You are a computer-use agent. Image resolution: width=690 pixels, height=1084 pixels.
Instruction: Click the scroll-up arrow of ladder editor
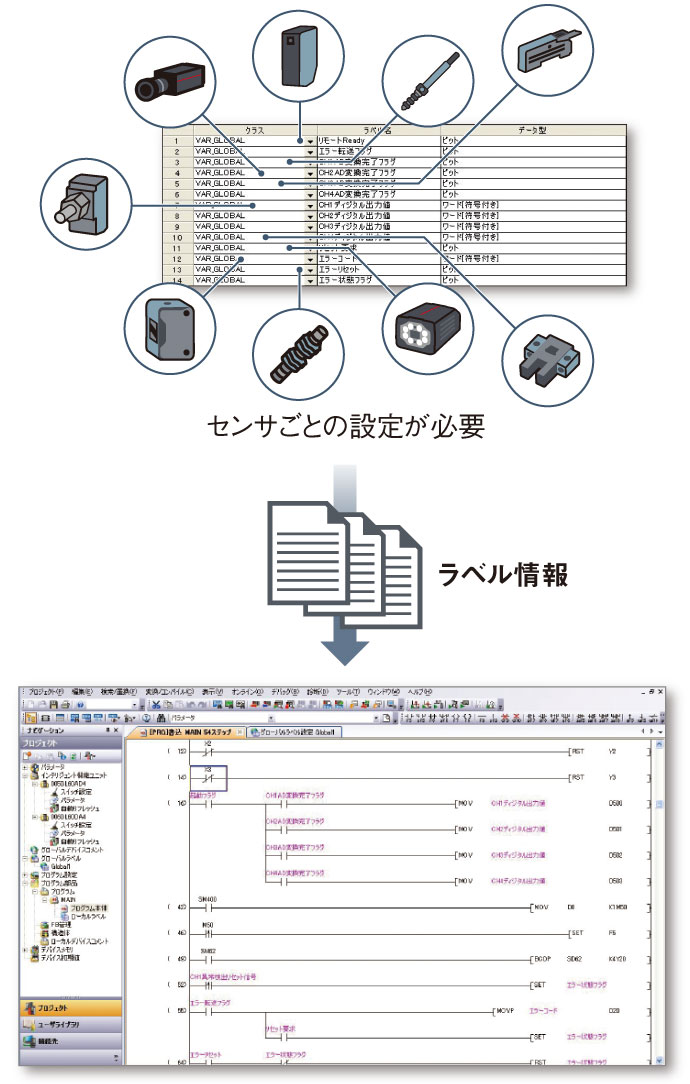pyautogui.click(x=660, y=744)
